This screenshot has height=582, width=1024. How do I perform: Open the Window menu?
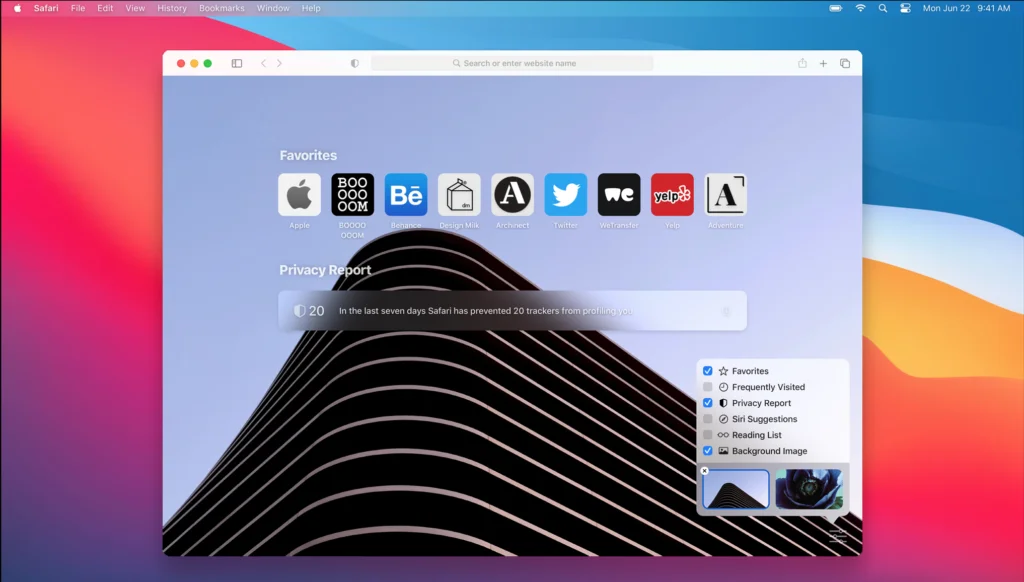tap(273, 8)
